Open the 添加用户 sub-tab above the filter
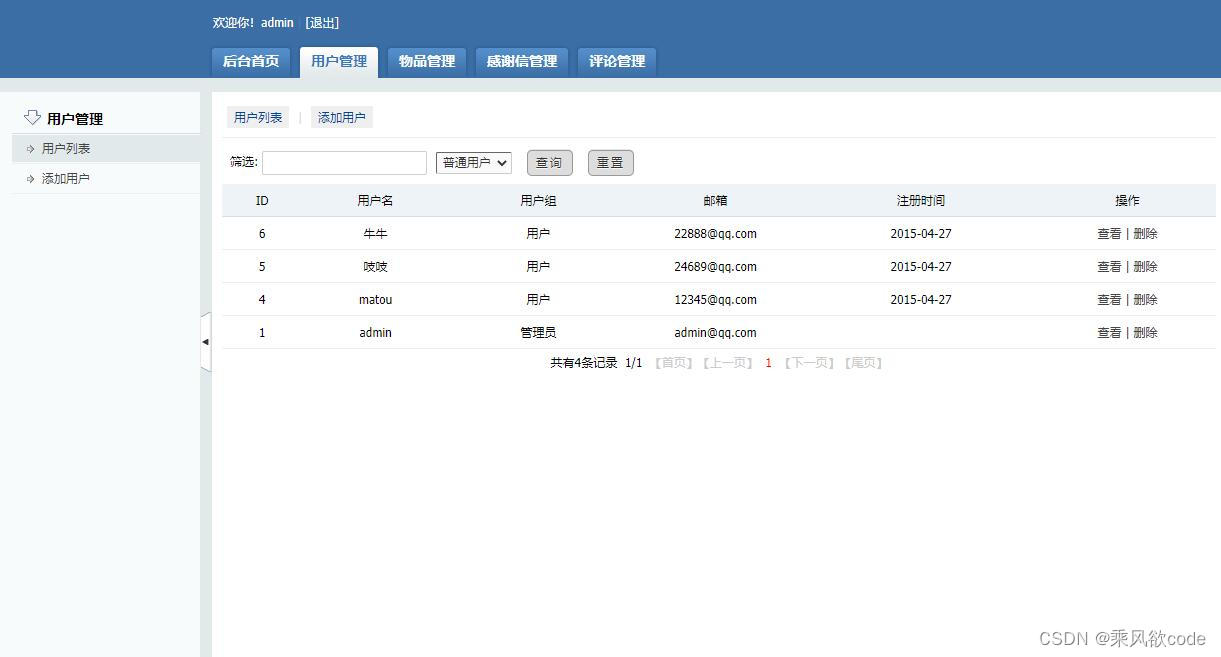1221x657 pixels. pos(342,118)
